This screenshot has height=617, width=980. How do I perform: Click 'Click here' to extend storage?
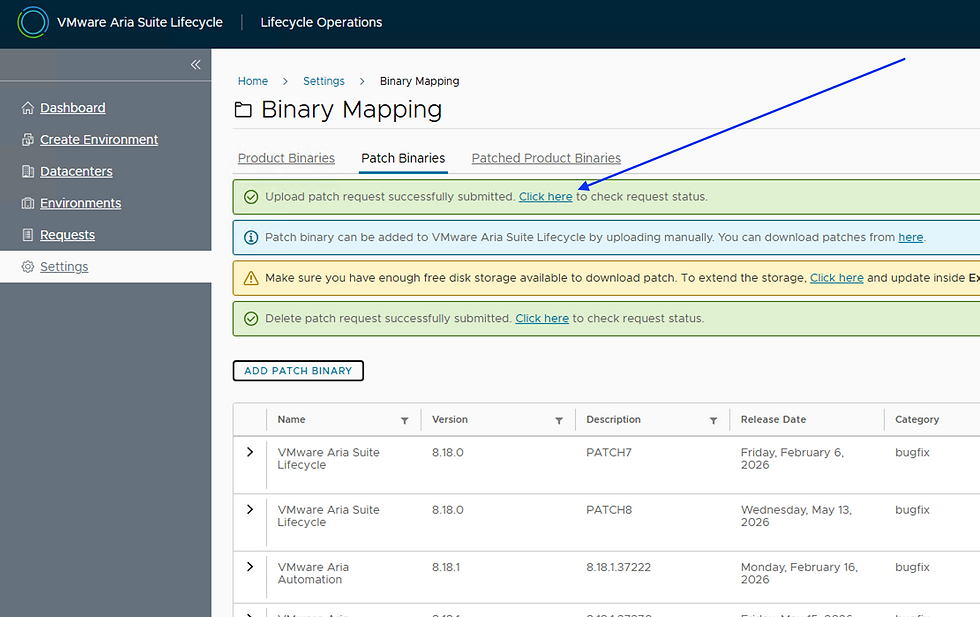click(x=837, y=278)
